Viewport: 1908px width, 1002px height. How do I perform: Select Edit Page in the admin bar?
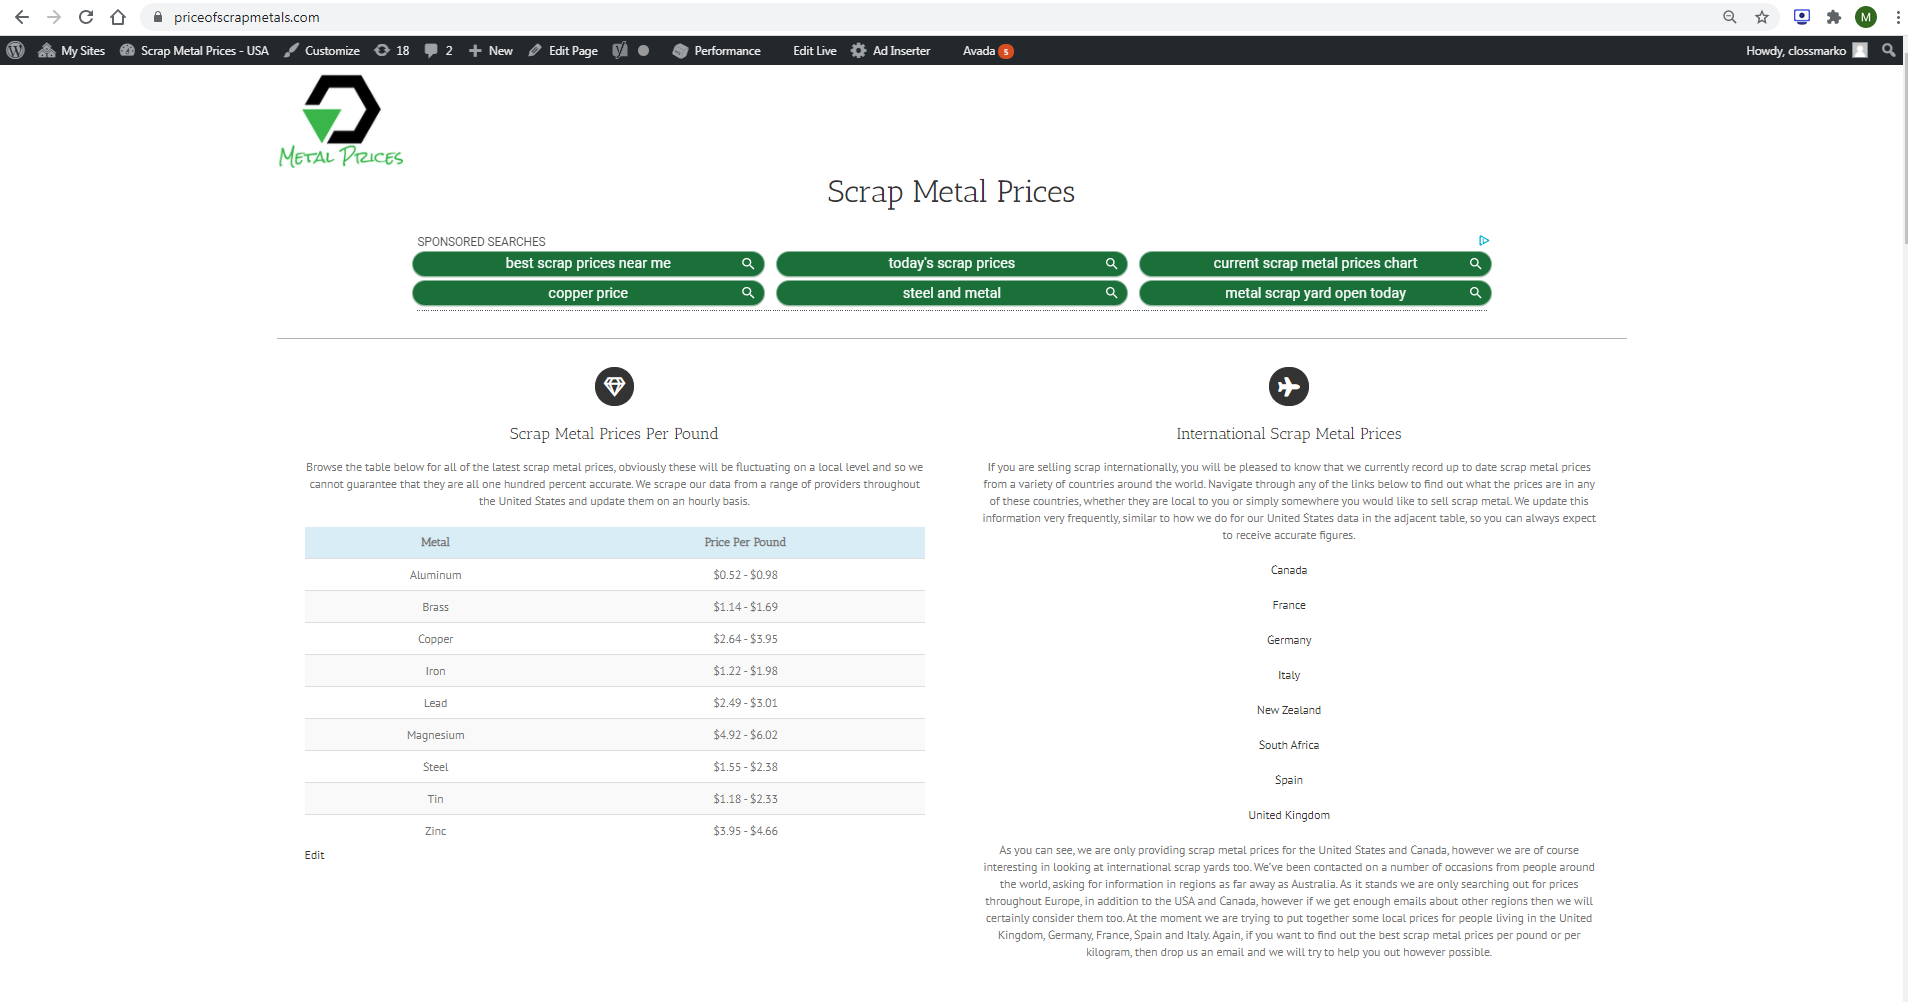pyautogui.click(x=563, y=50)
